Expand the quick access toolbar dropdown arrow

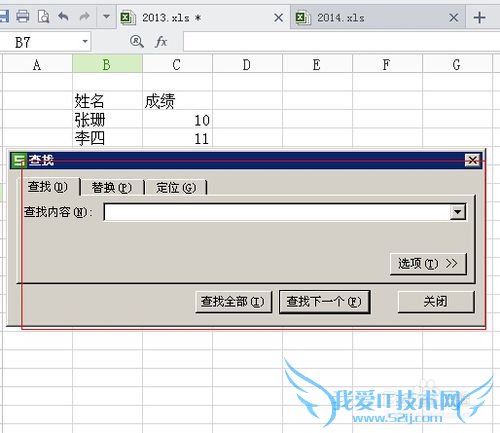[x=106, y=16]
